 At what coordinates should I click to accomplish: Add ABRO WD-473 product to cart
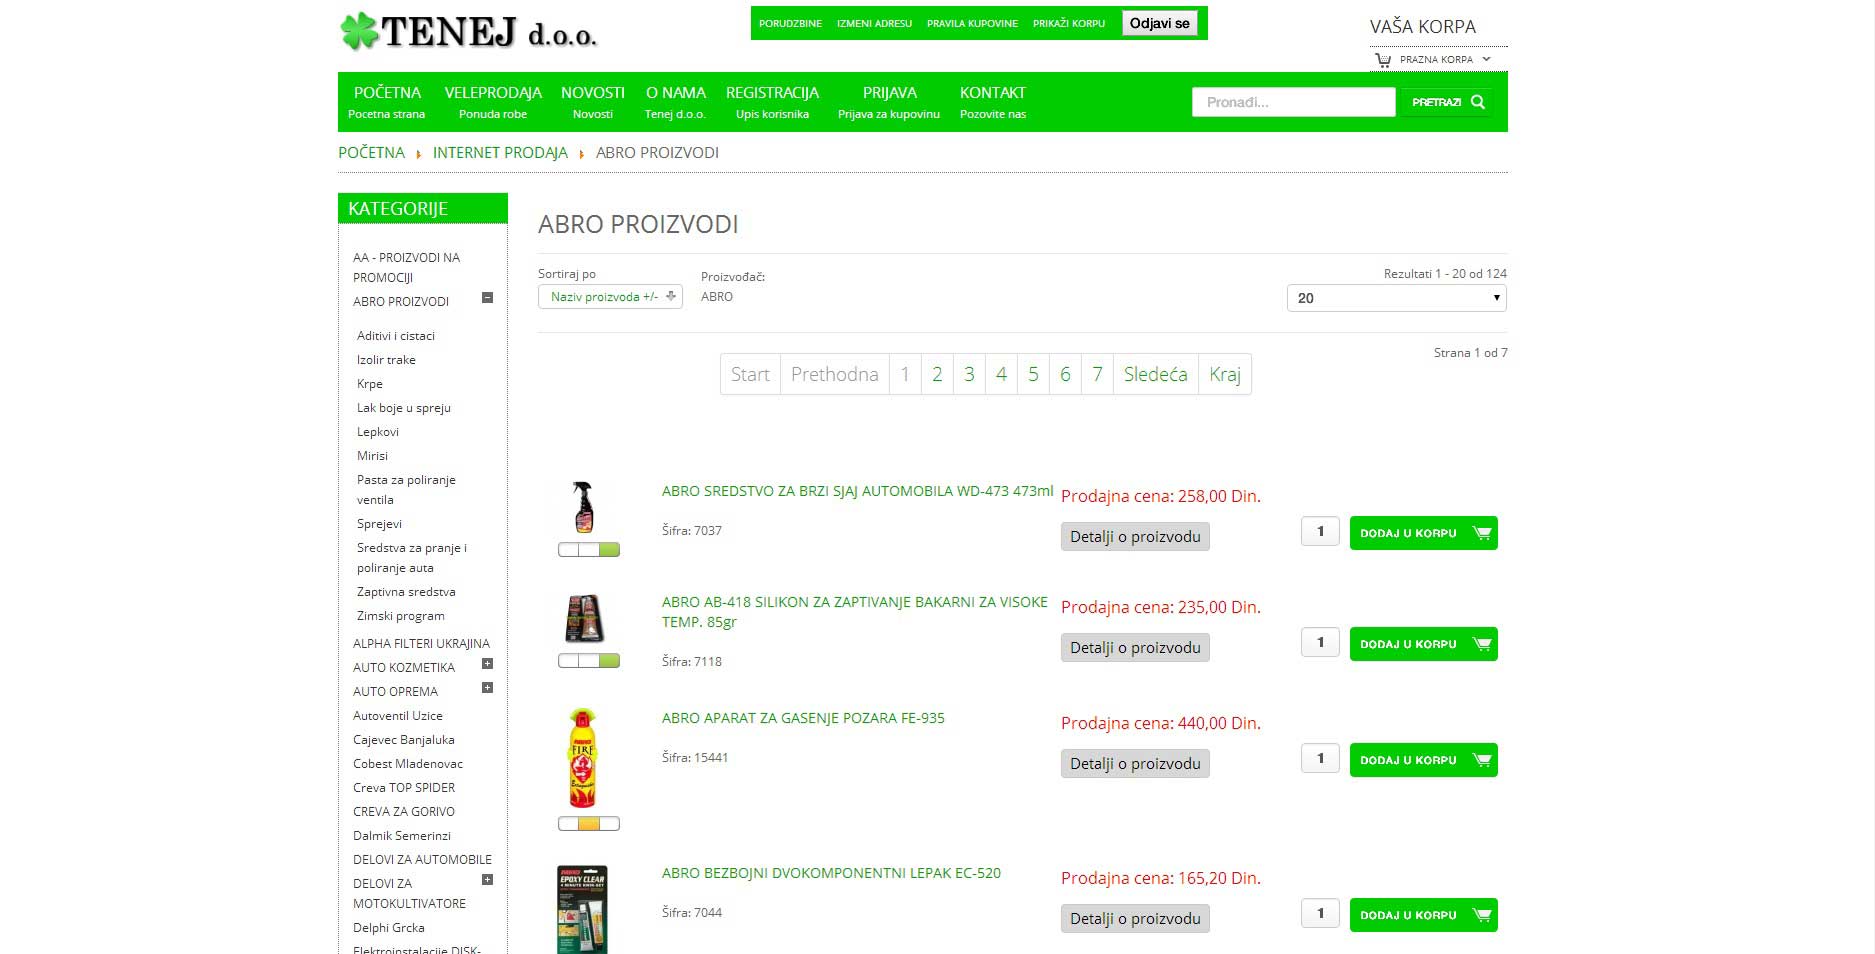coord(1423,533)
